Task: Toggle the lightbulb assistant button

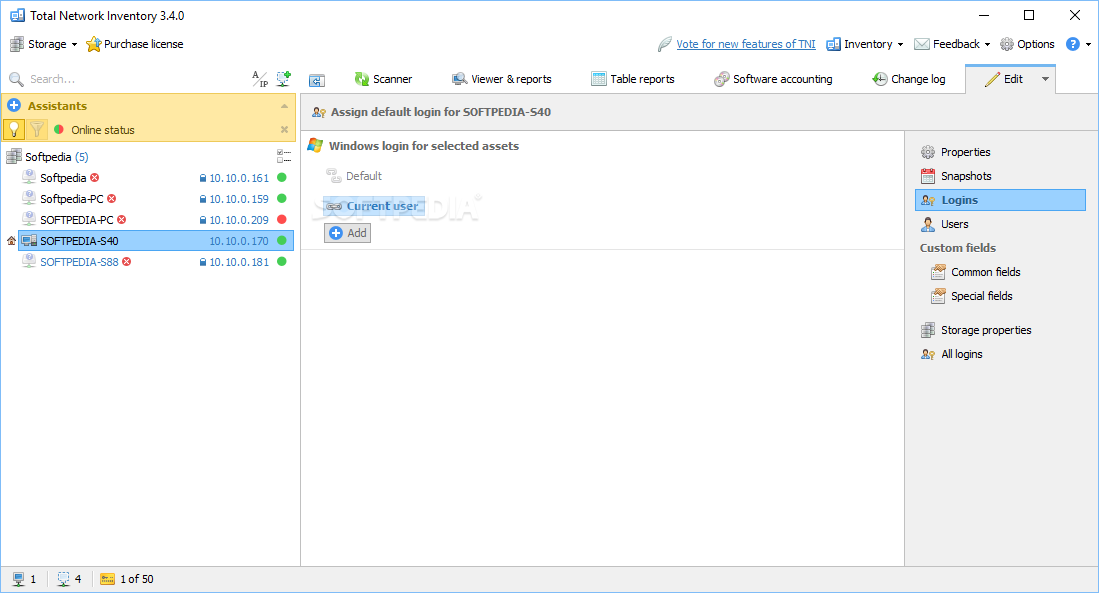Action: (14, 130)
